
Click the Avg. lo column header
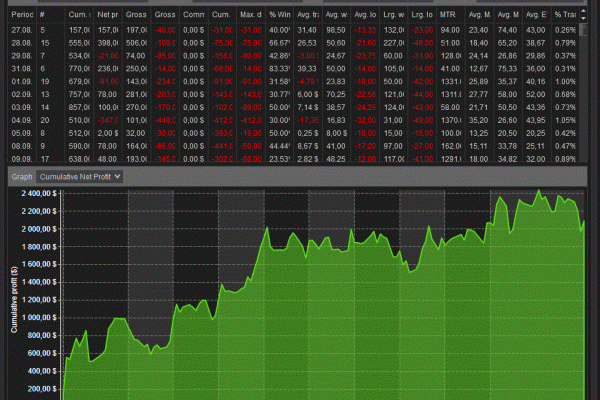365,15
